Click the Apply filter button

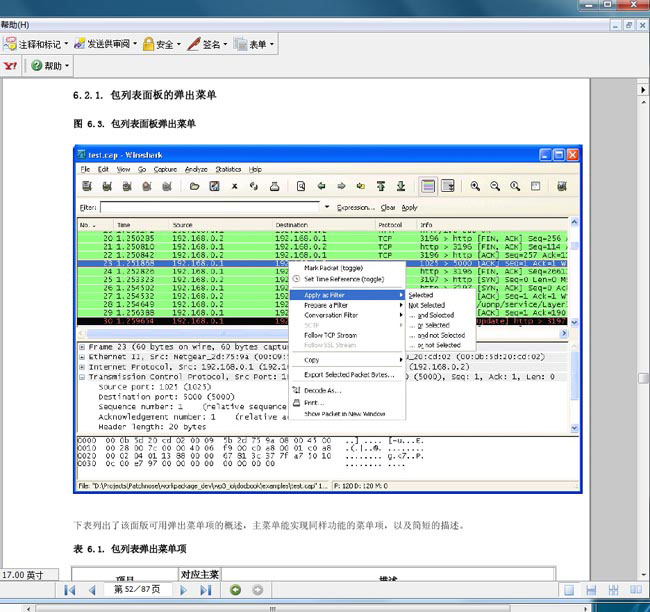point(409,207)
